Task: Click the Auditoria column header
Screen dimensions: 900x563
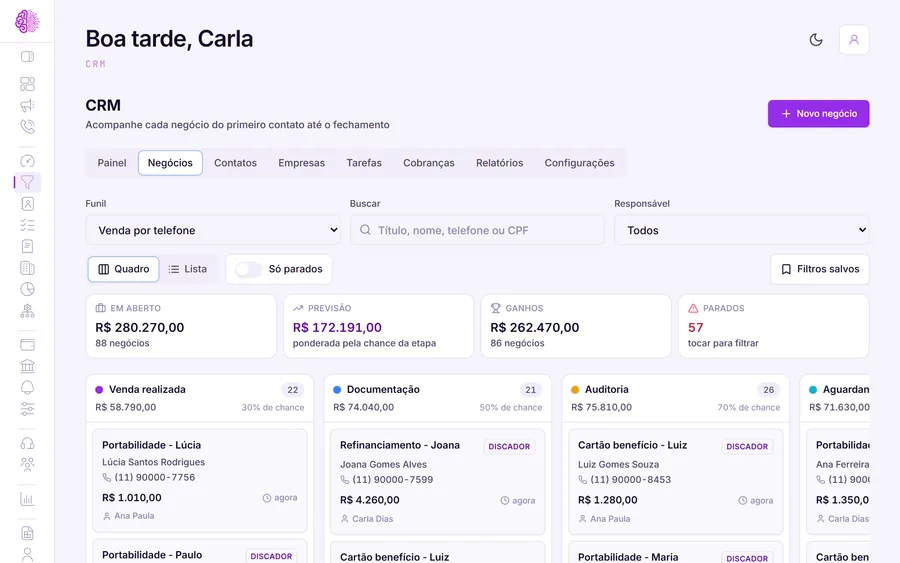Action: click(676, 398)
